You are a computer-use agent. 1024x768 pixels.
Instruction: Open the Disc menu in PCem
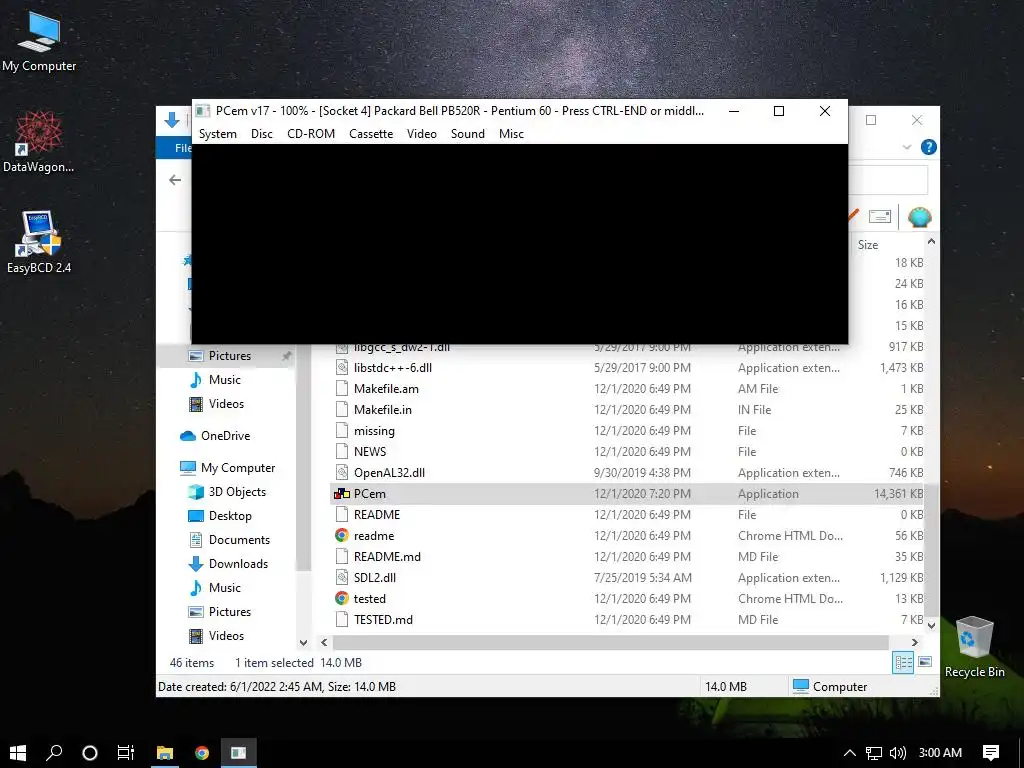coord(261,134)
